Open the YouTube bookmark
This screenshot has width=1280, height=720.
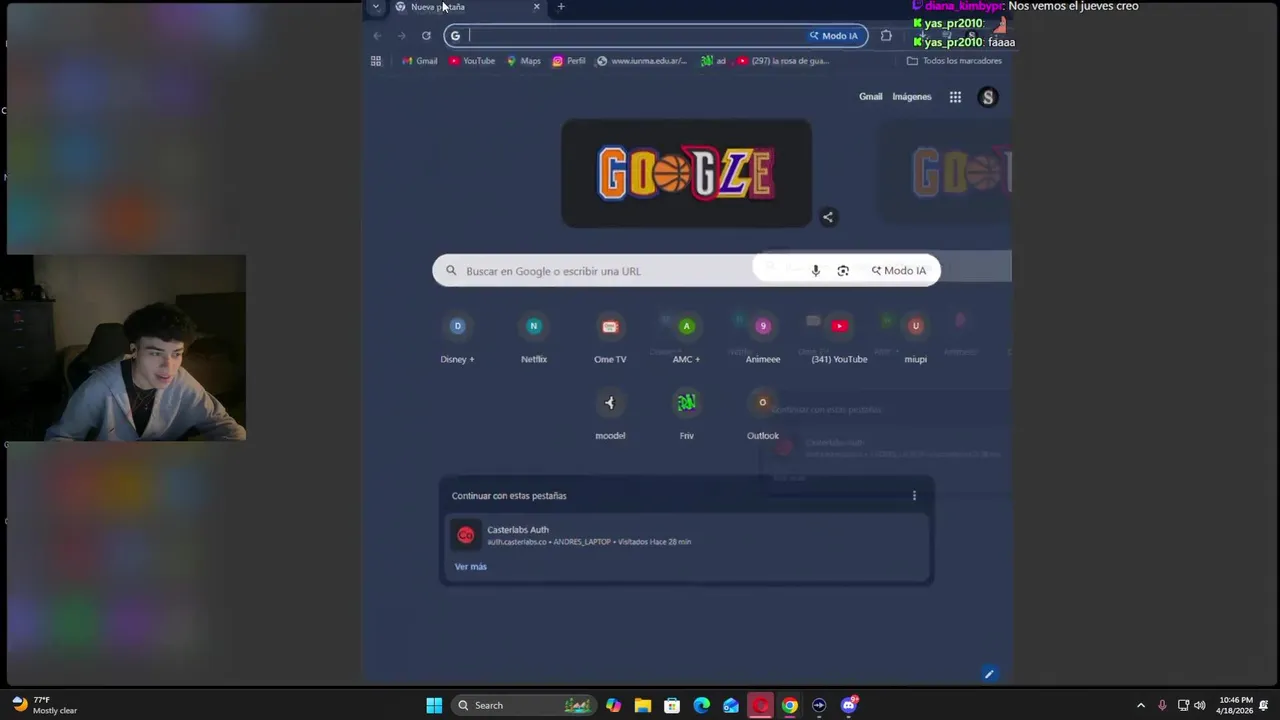(472, 61)
